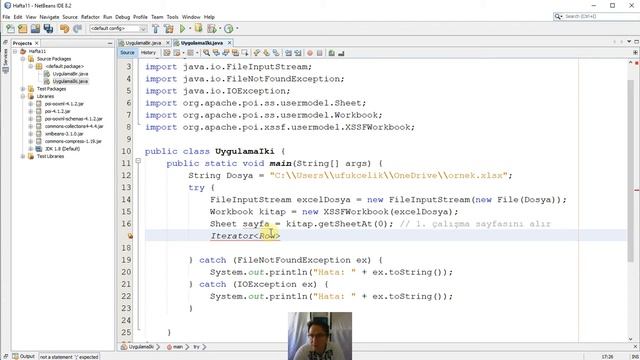The width and height of the screenshot is (640, 360).
Task: Open the <default config> configuration dropdown
Action: pos(118,29)
